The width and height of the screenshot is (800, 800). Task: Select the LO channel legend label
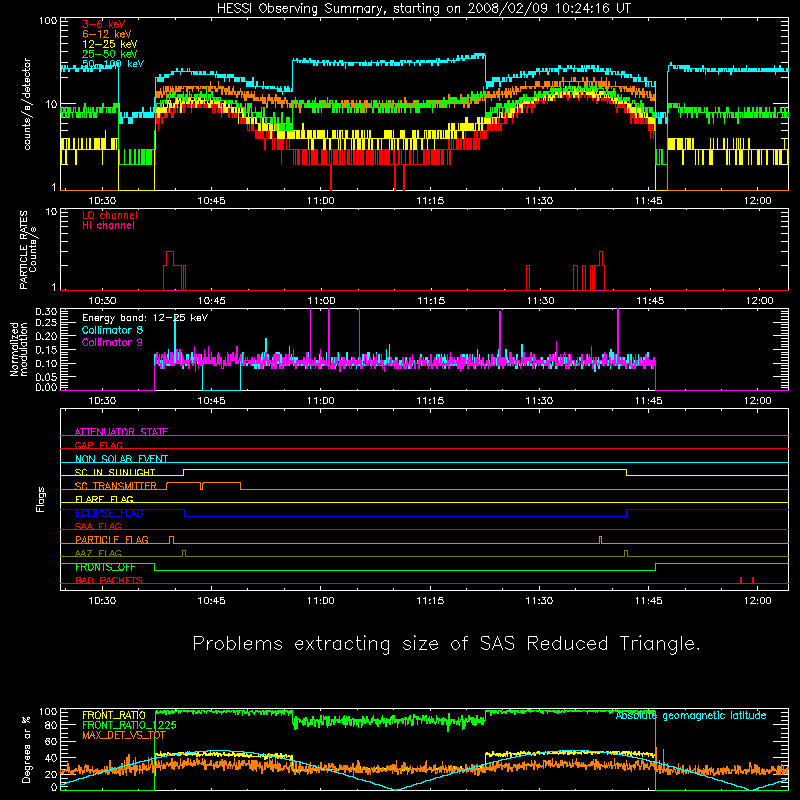(x=110, y=215)
